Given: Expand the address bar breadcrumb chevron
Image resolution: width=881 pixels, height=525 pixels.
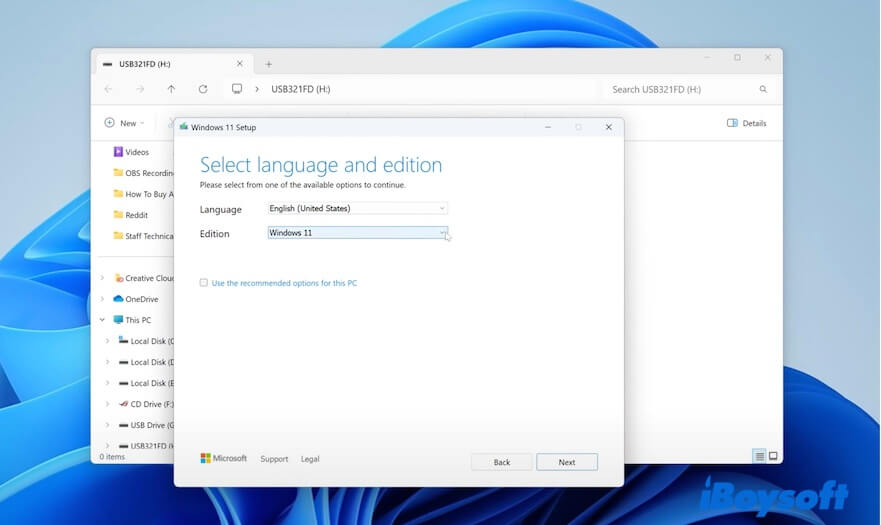Looking at the screenshot, I should tap(257, 89).
